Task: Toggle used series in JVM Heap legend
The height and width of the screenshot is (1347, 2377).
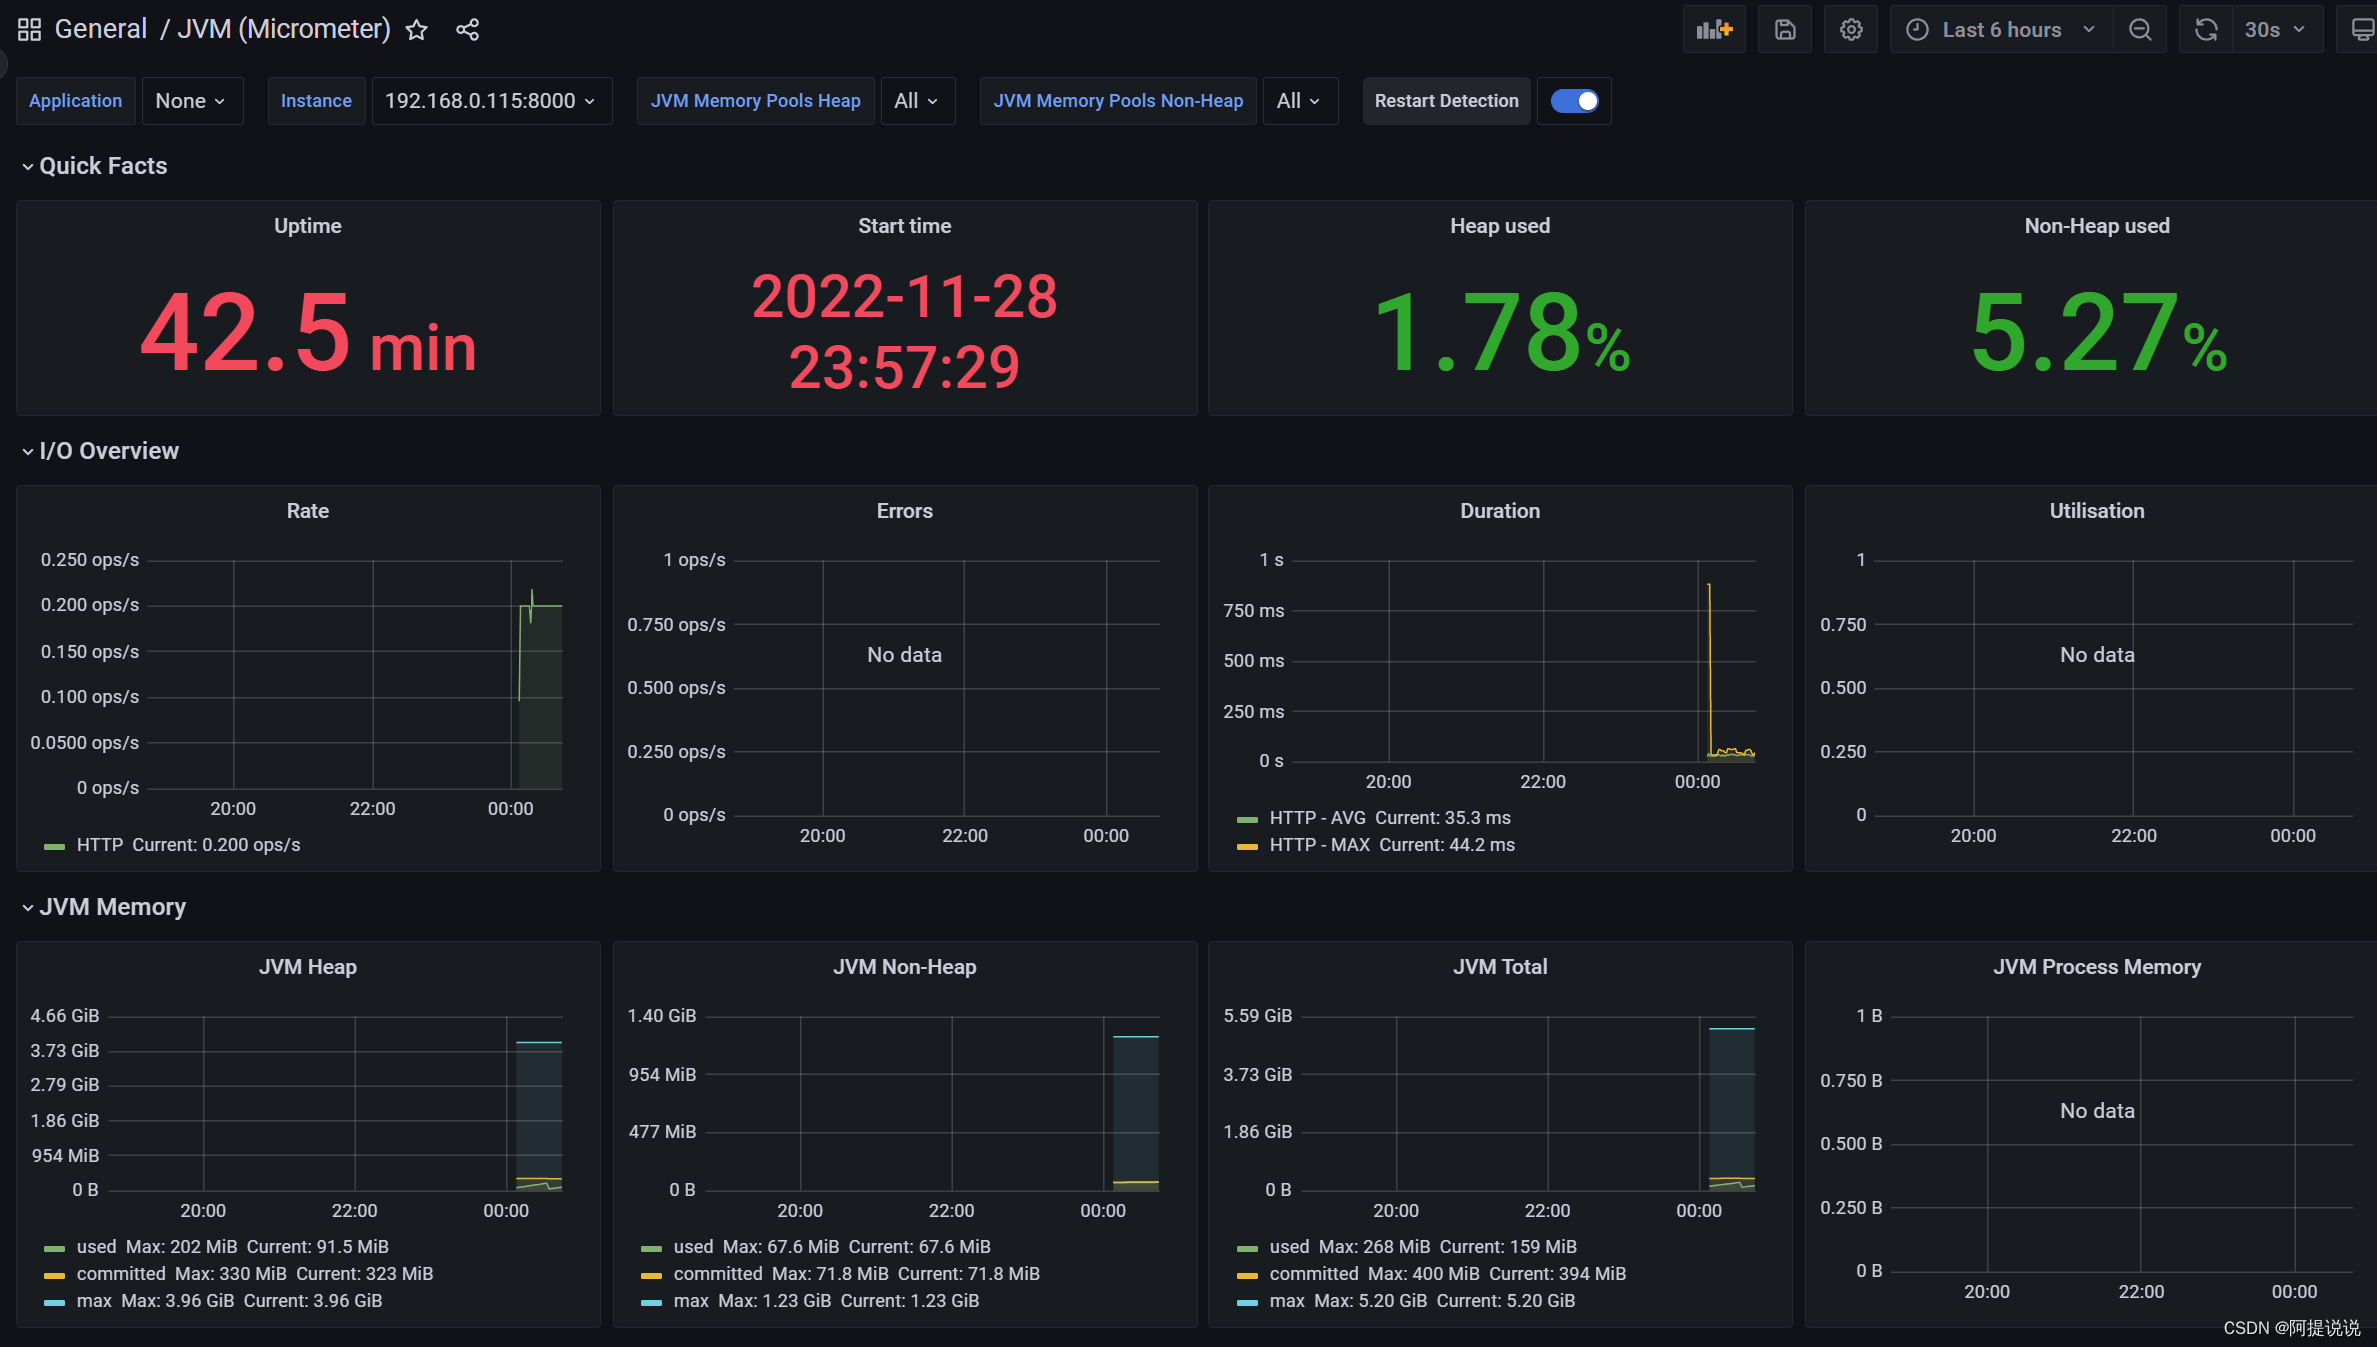Action: 96,1247
